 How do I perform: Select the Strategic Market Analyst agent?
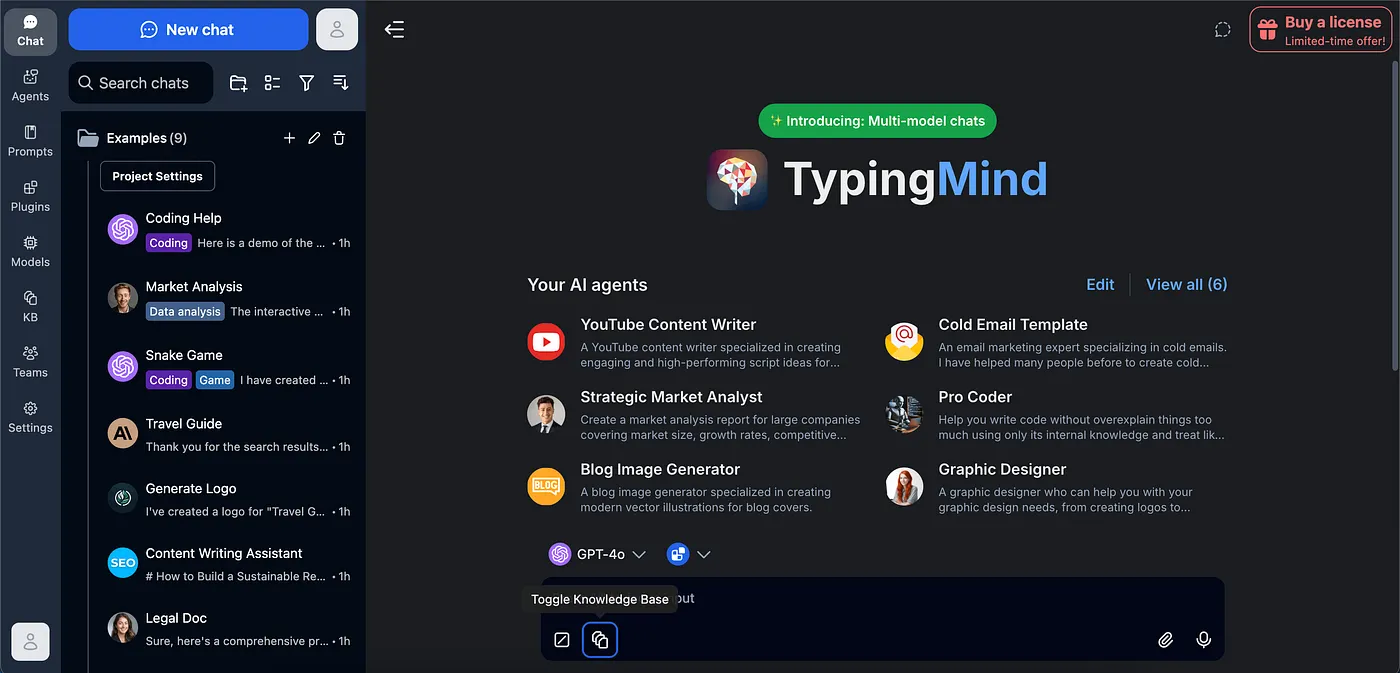click(695, 414)
